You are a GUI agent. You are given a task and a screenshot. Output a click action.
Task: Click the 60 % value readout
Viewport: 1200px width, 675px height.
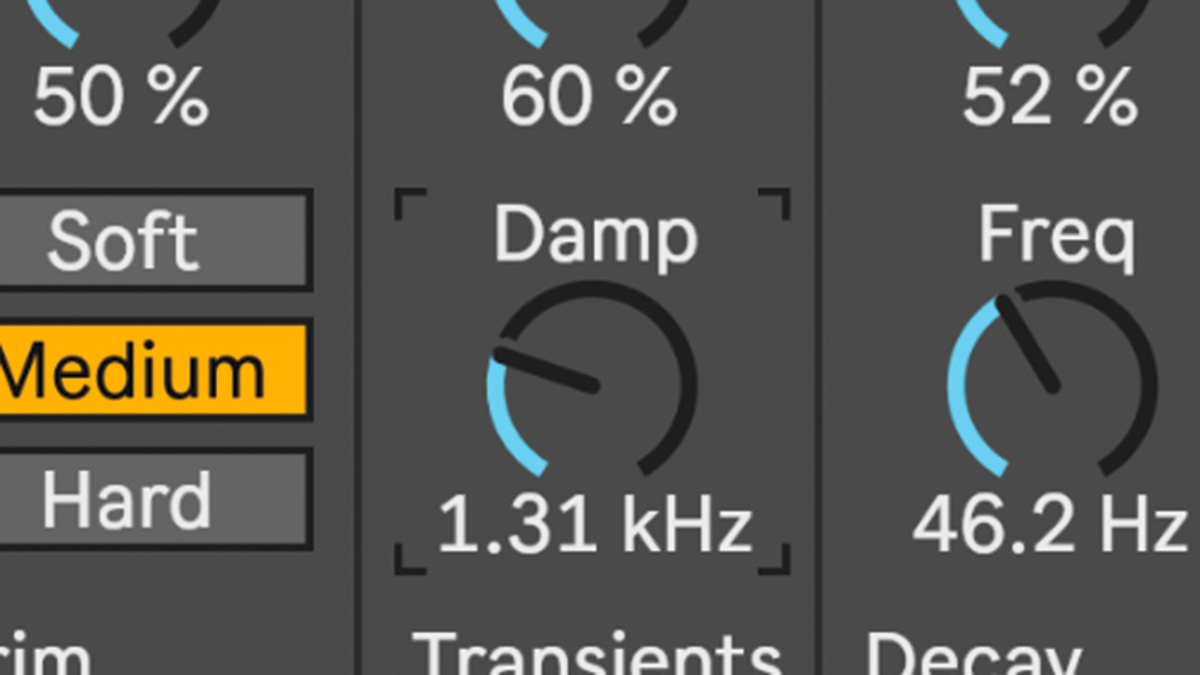coord(589,98)
